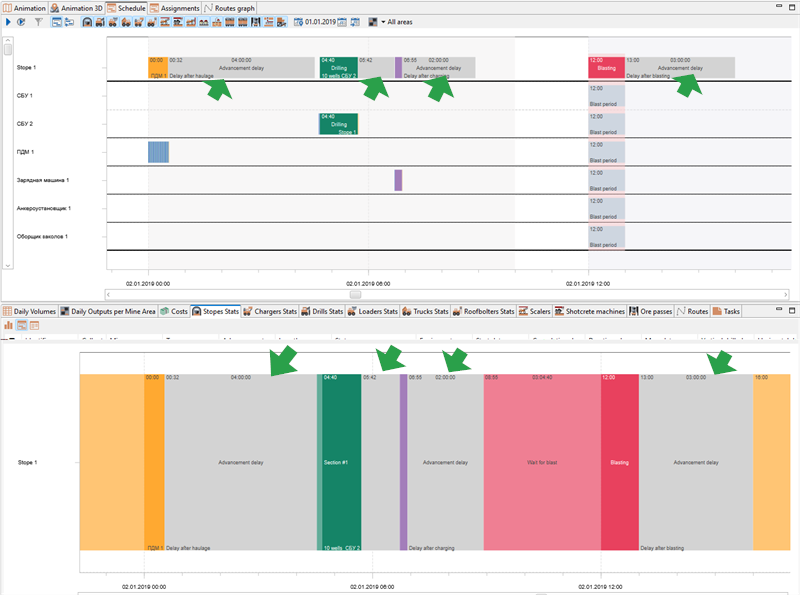Show bar chart view in Stopes Stats

point(9,326)
